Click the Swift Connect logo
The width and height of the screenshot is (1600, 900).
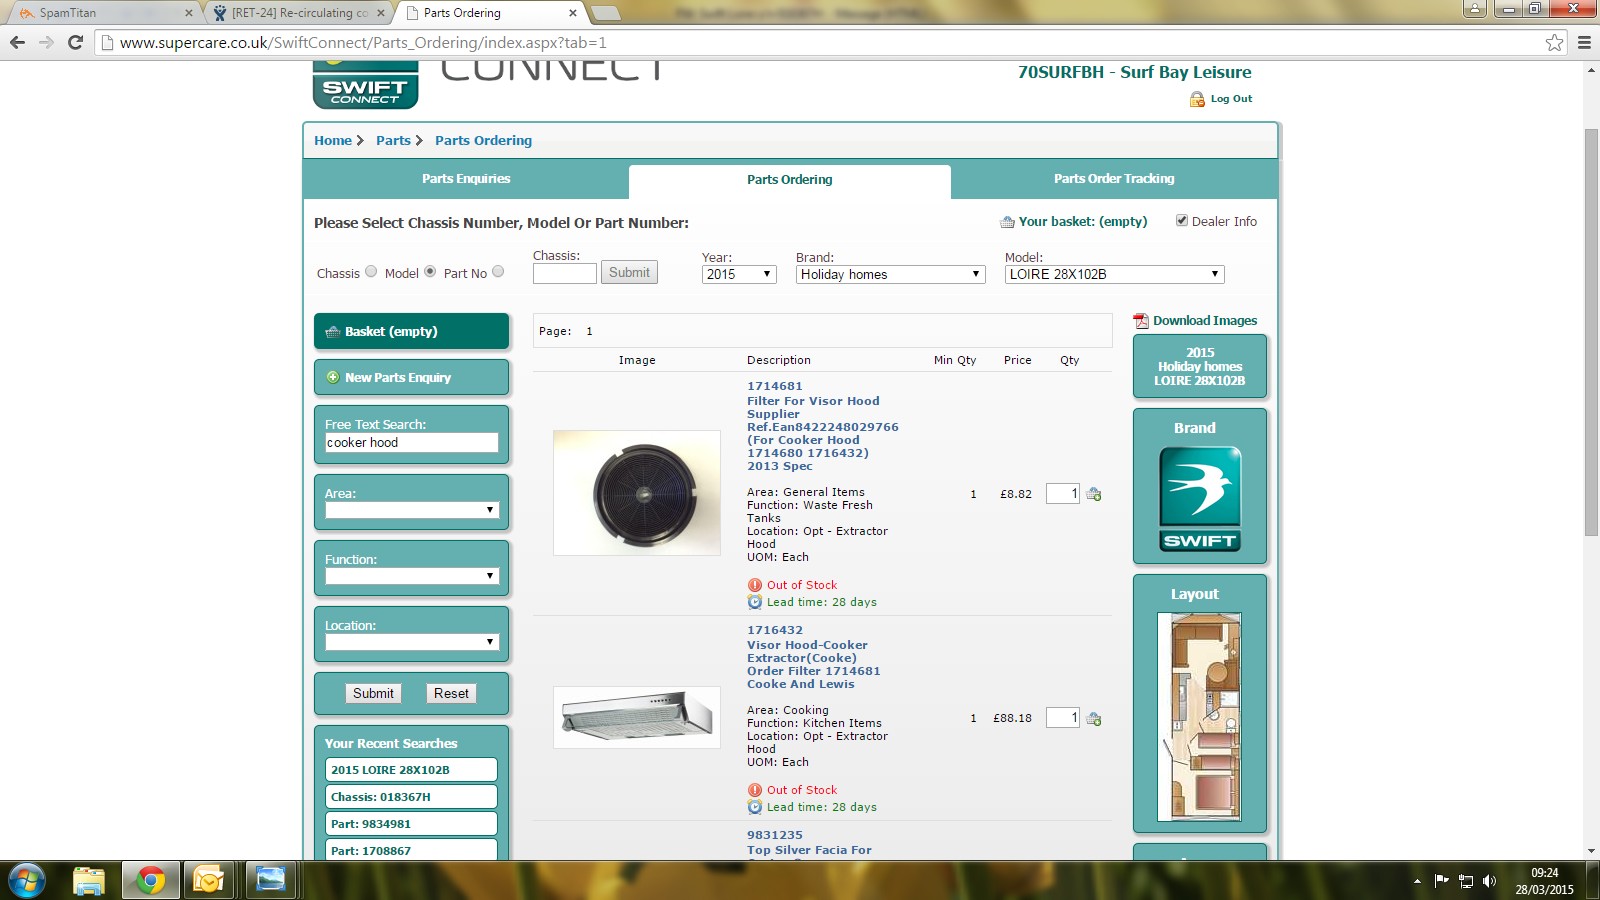[x=365, y=85]
